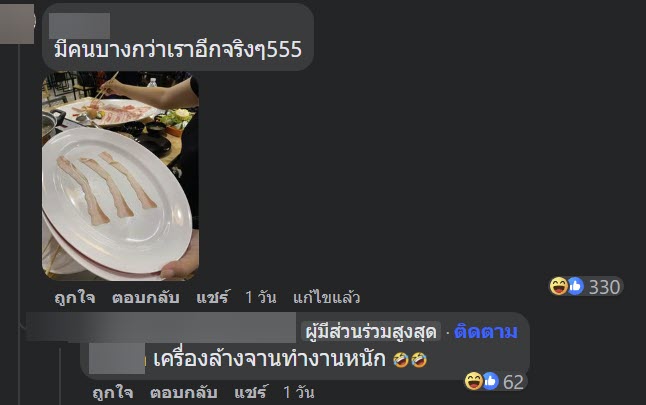646x405 pixels.
Task: Reply to the top comment via ตอบกลับ
Action: tap(145, 297)
